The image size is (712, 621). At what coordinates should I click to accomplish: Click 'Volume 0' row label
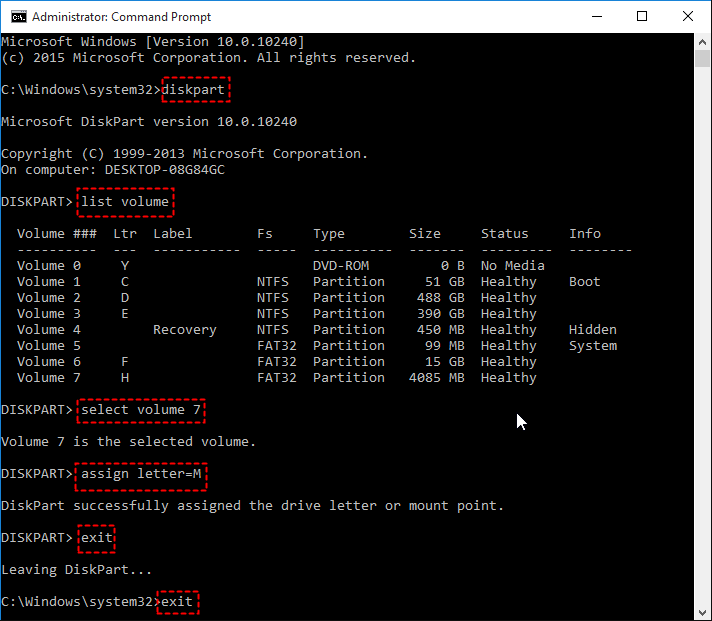[x=49, y=266]
